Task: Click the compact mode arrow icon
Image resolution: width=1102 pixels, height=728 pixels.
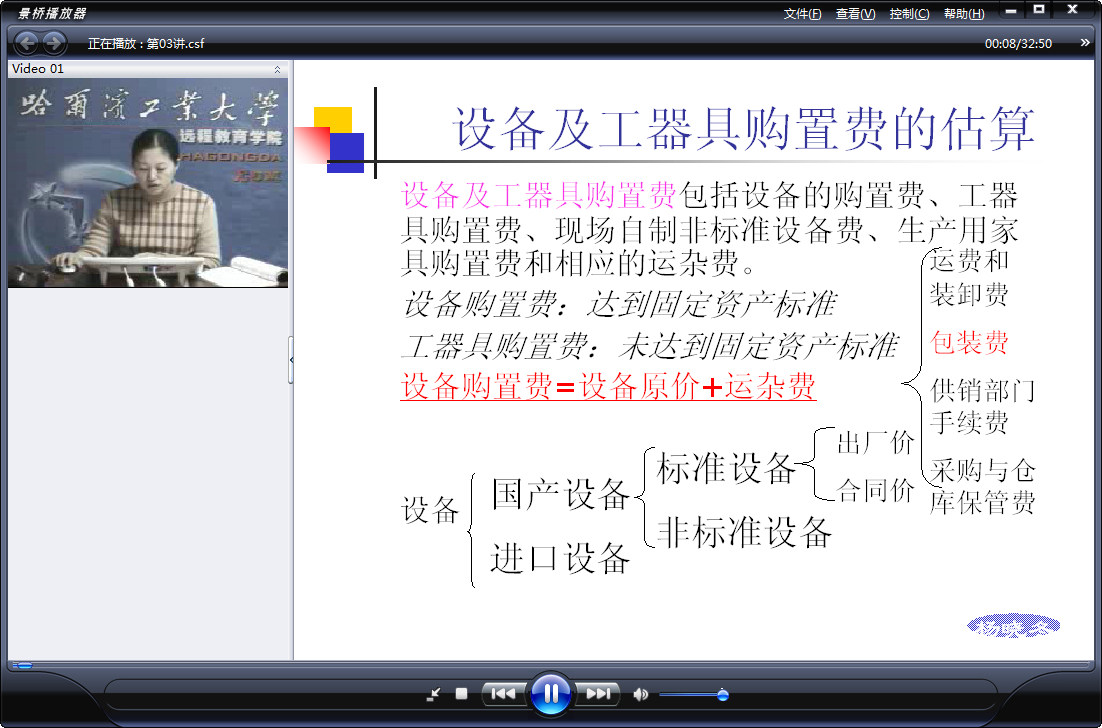Action: point(433,695)
